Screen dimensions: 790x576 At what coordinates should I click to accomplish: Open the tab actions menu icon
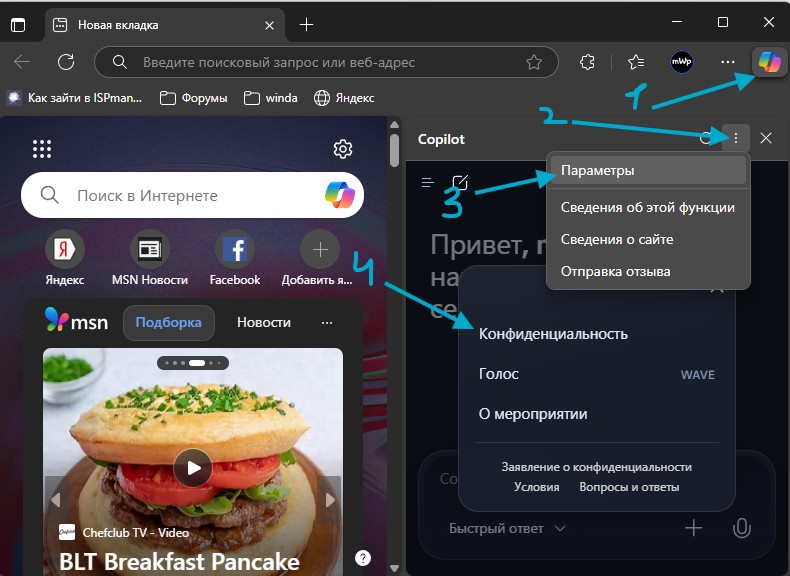(x=18, y=25)
